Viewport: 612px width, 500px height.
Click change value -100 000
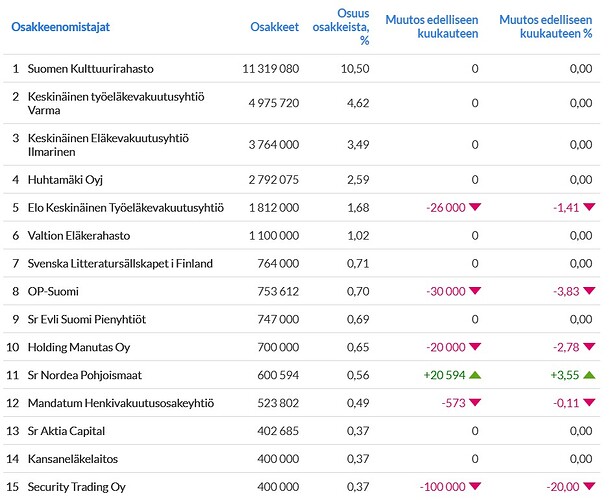click(x=443, y=487)
